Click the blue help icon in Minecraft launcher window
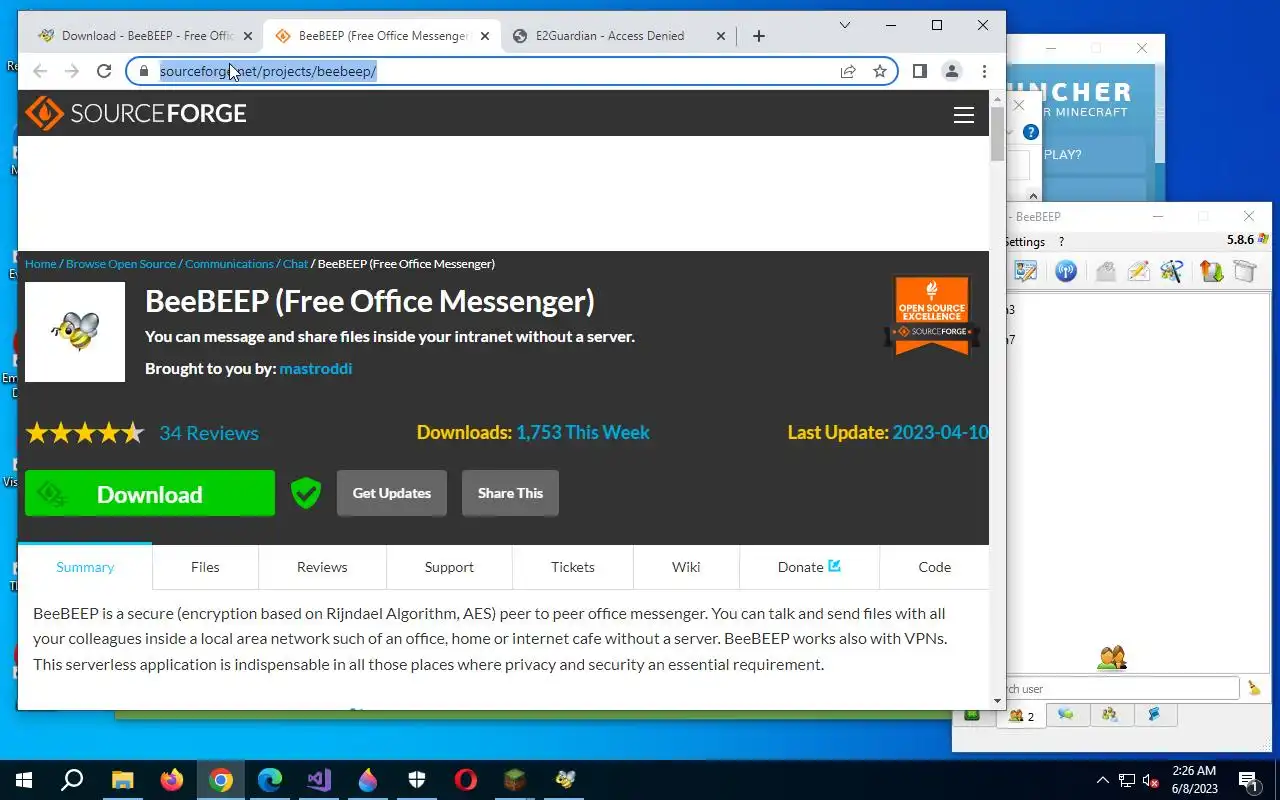The image size is (1280, 800). coord(1031,132)
